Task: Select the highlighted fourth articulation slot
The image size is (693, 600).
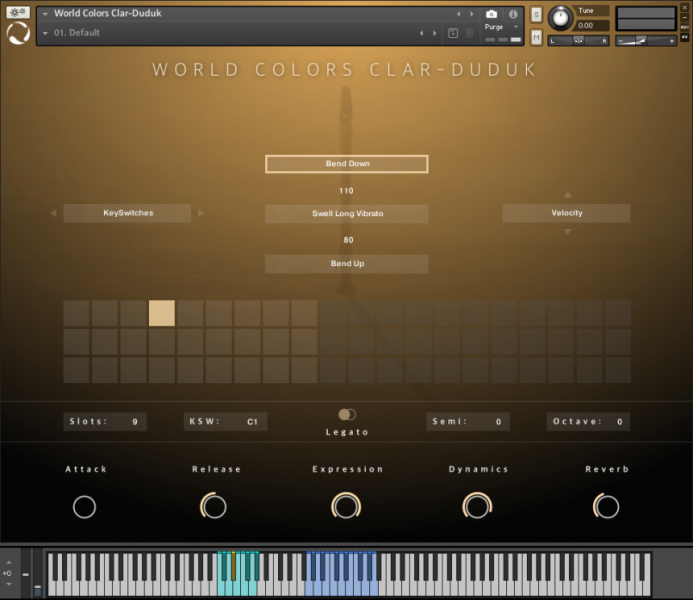Action: [162, 313]
